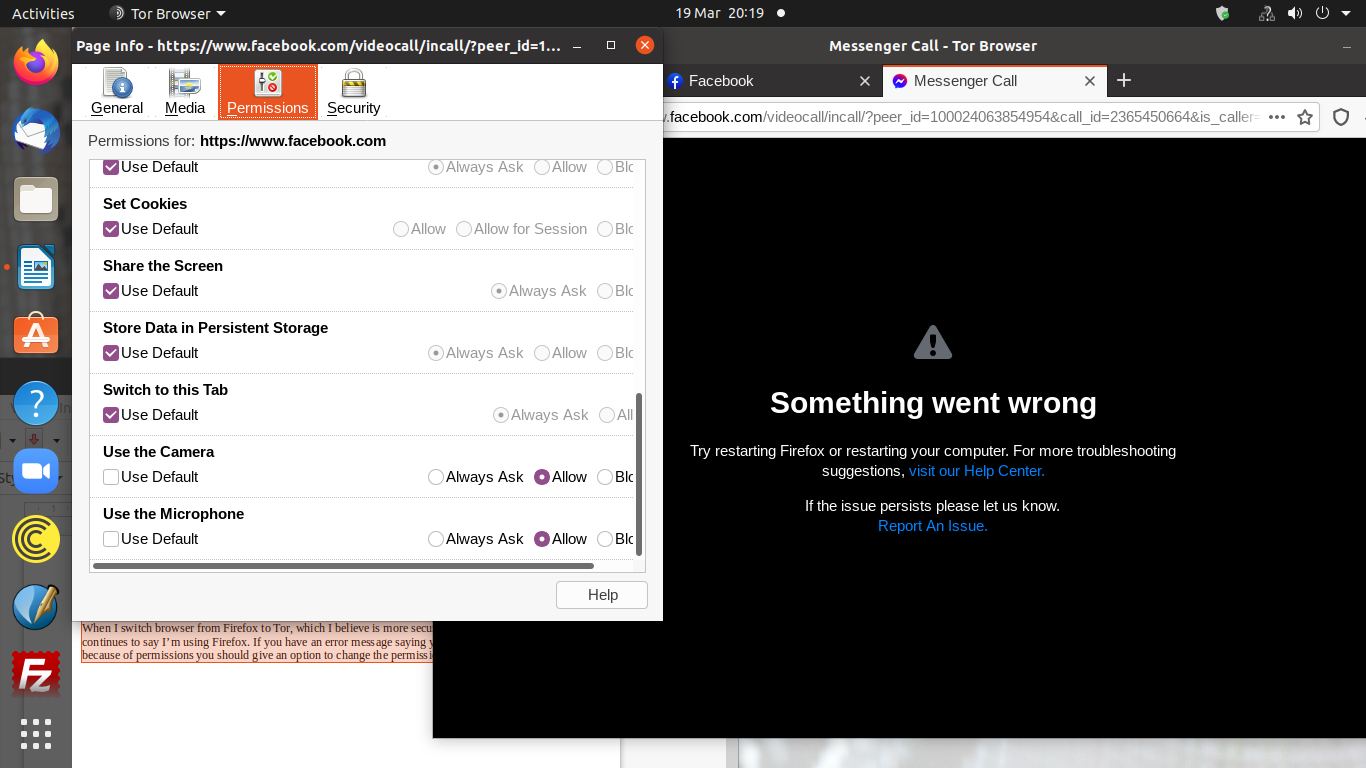Select Always Ask for Switch to this Tab
The width and height of the screenshot is (1366, 768).
tap(501, 415)
